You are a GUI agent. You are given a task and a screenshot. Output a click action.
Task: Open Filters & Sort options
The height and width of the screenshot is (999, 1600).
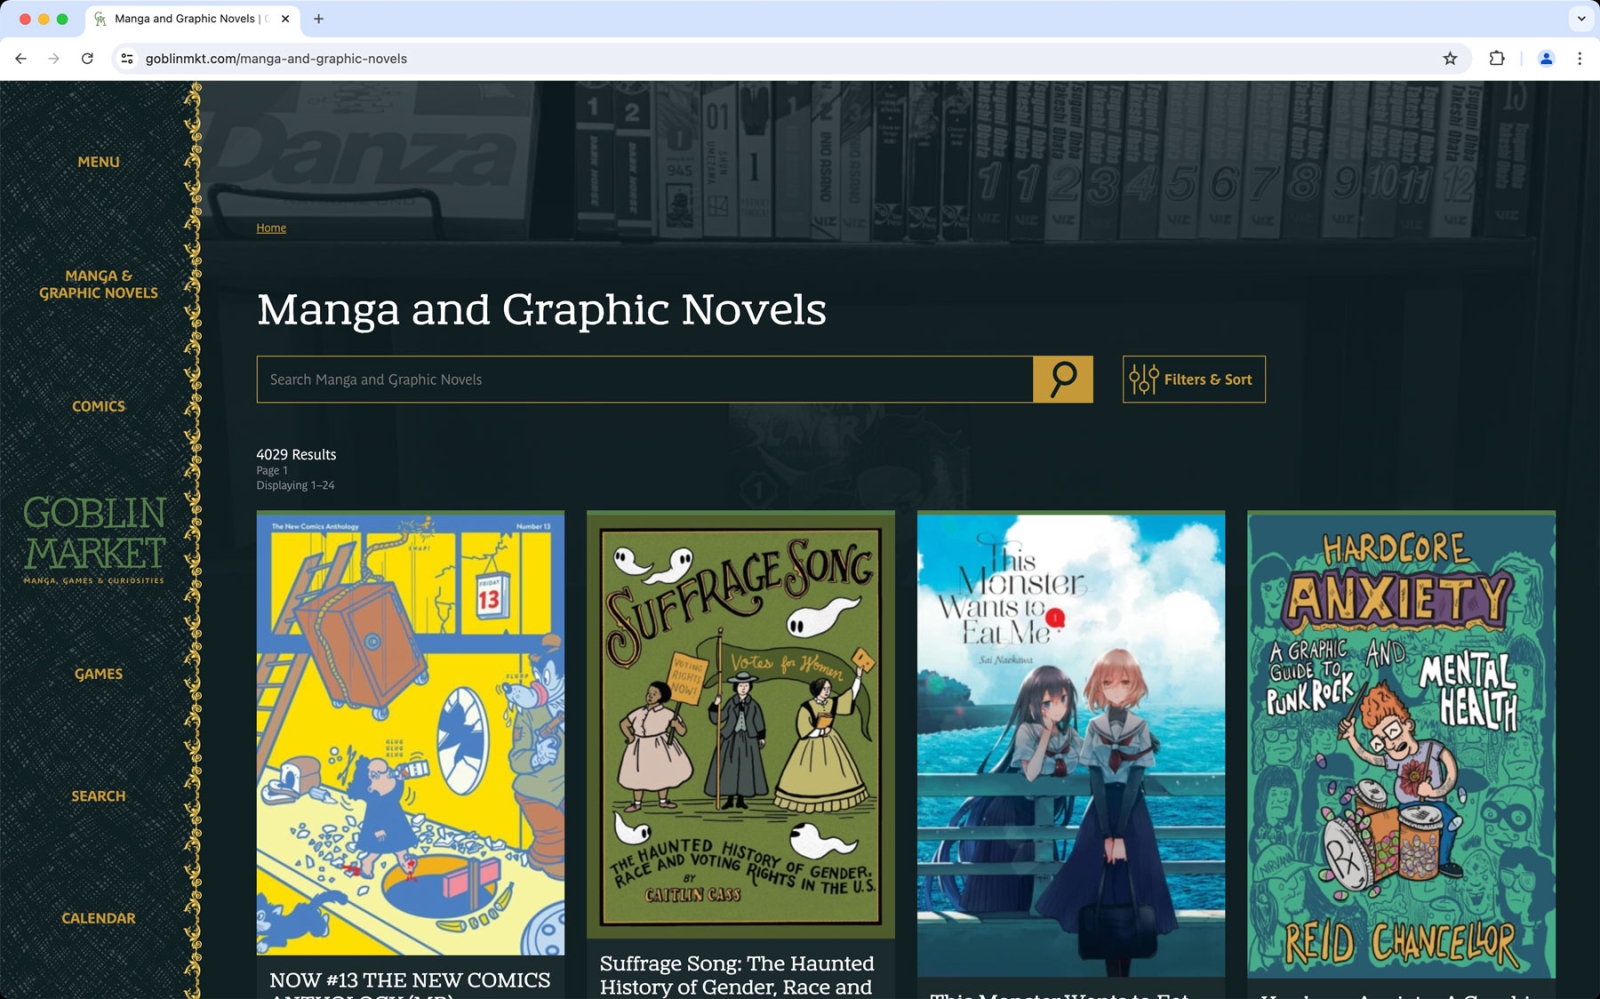point(1193,379)
